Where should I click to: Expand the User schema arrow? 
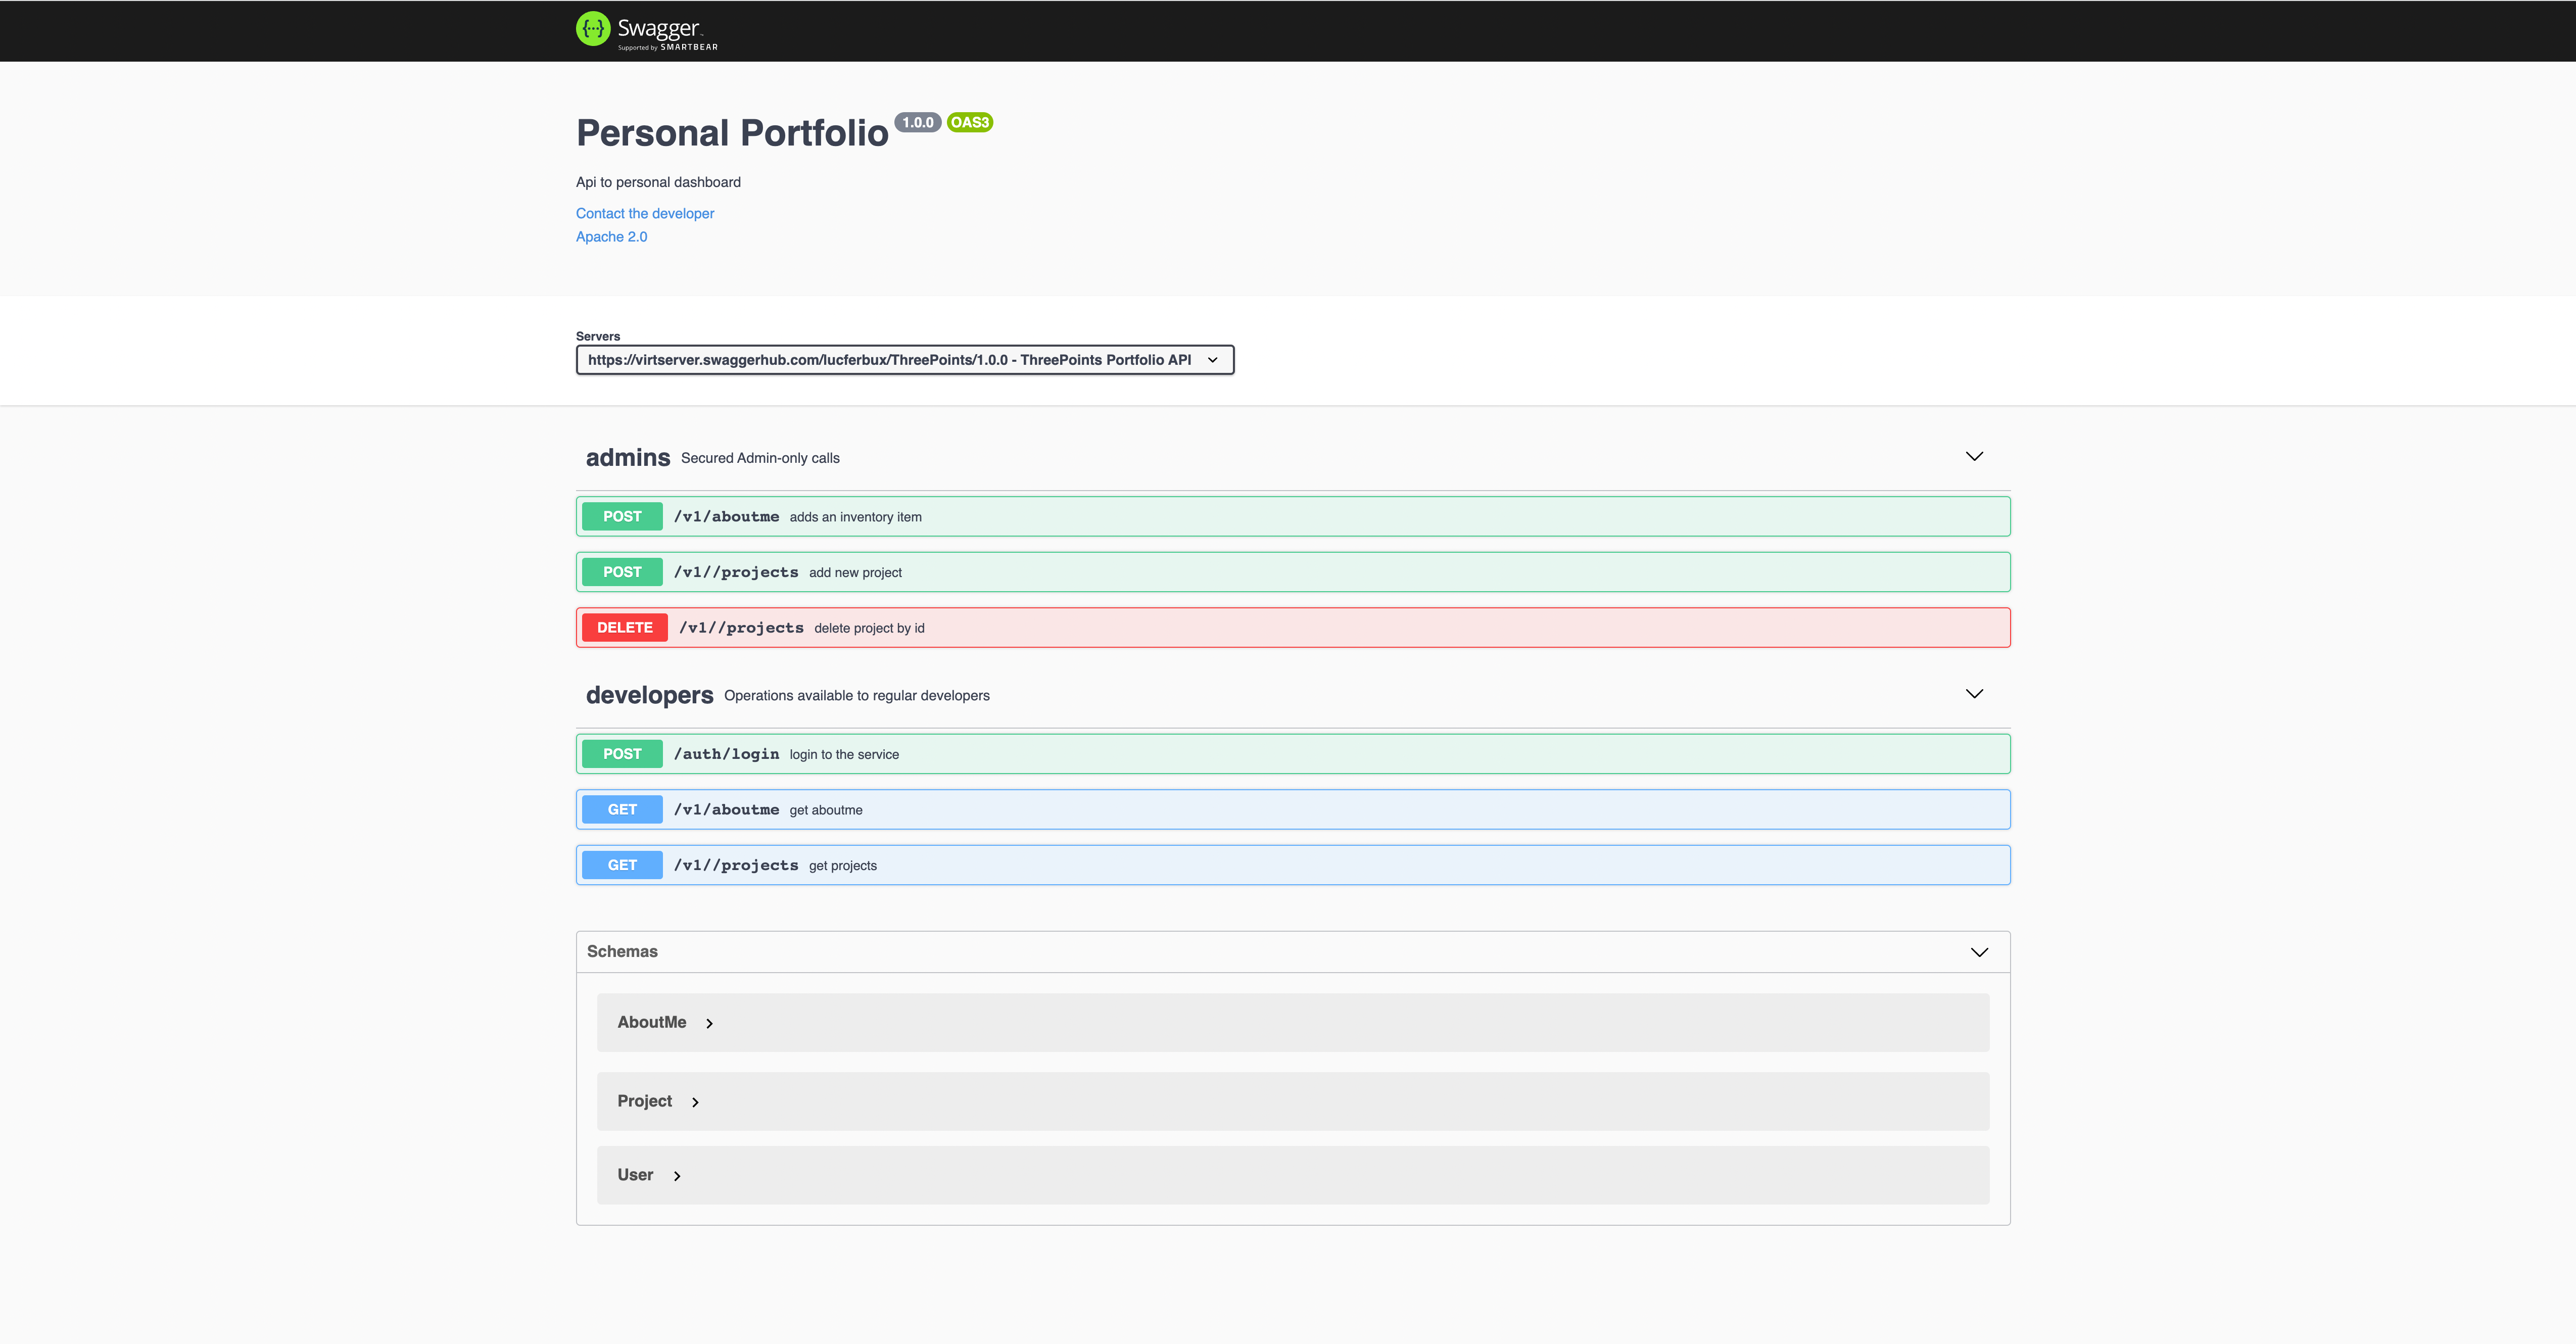[677, 1176]
